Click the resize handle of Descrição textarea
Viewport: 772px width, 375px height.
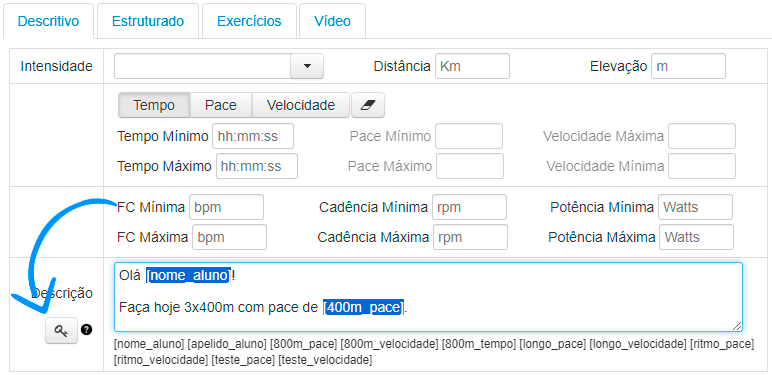pos(737,326)
